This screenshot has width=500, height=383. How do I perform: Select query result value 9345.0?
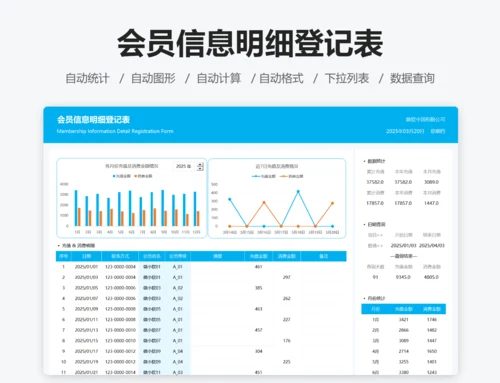403,277
